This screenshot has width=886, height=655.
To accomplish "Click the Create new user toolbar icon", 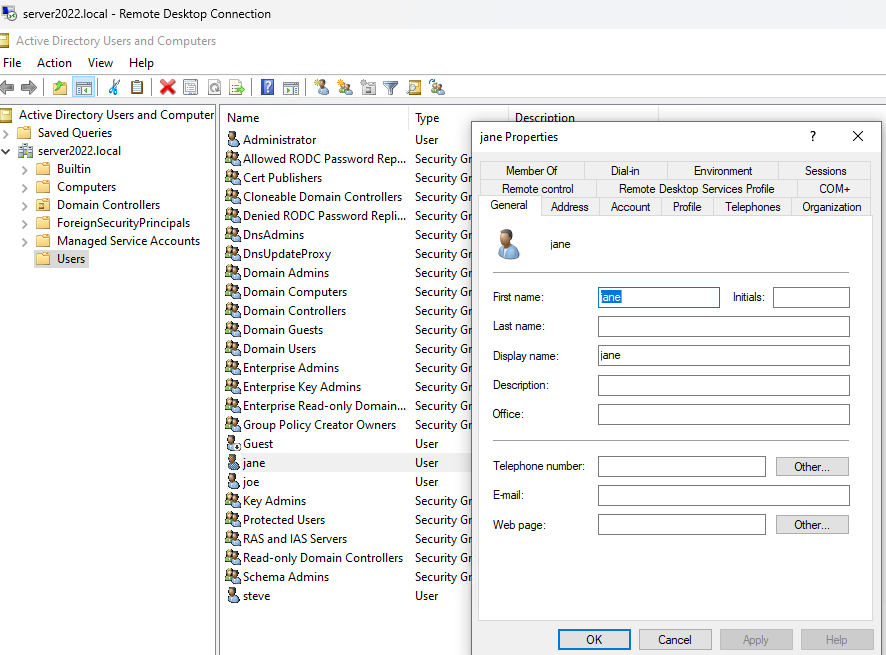I will [x=321, y=88].
